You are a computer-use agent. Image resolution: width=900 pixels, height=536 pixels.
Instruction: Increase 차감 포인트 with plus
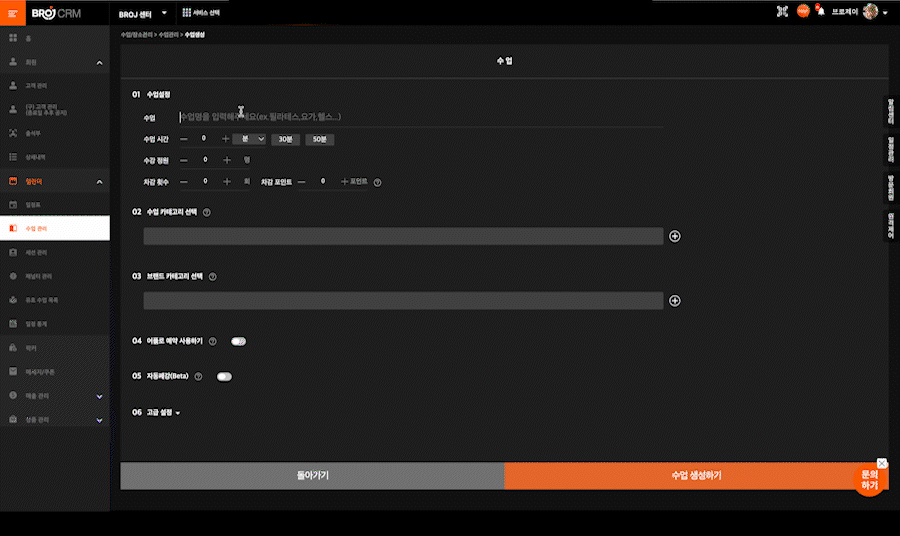point(344,182)
